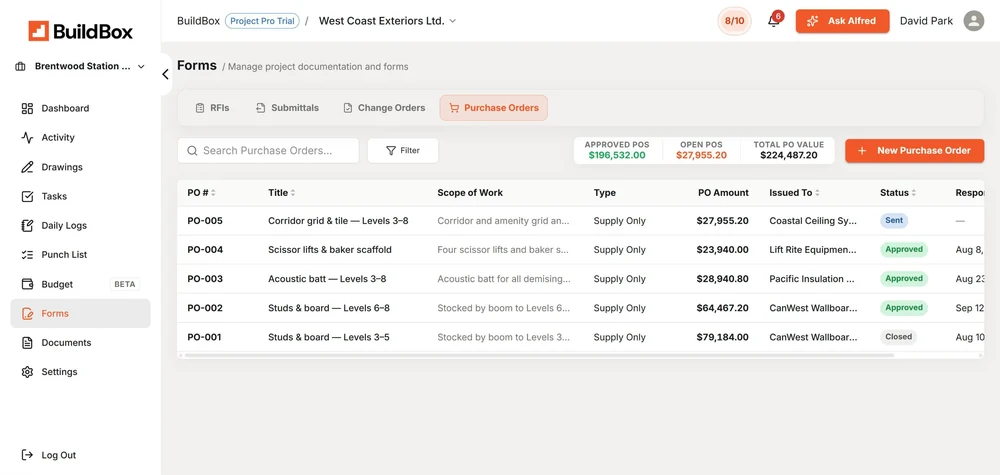1000x475 pixels.
Task: Open the Settings gear icon
Action: tap(27, 372)
